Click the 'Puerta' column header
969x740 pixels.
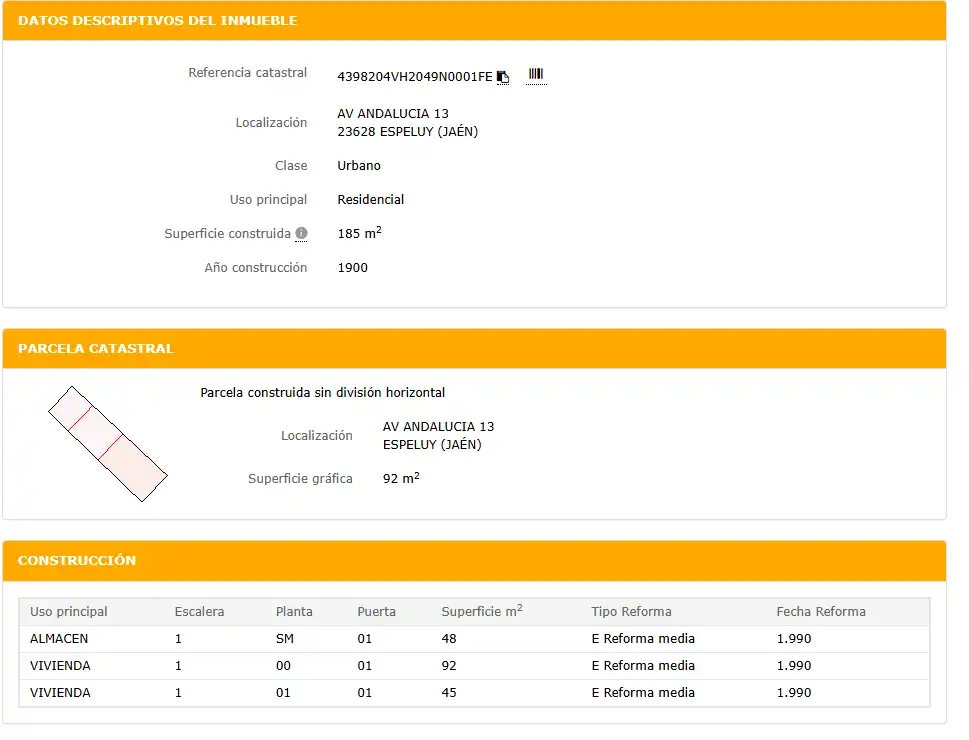point(376,611)
